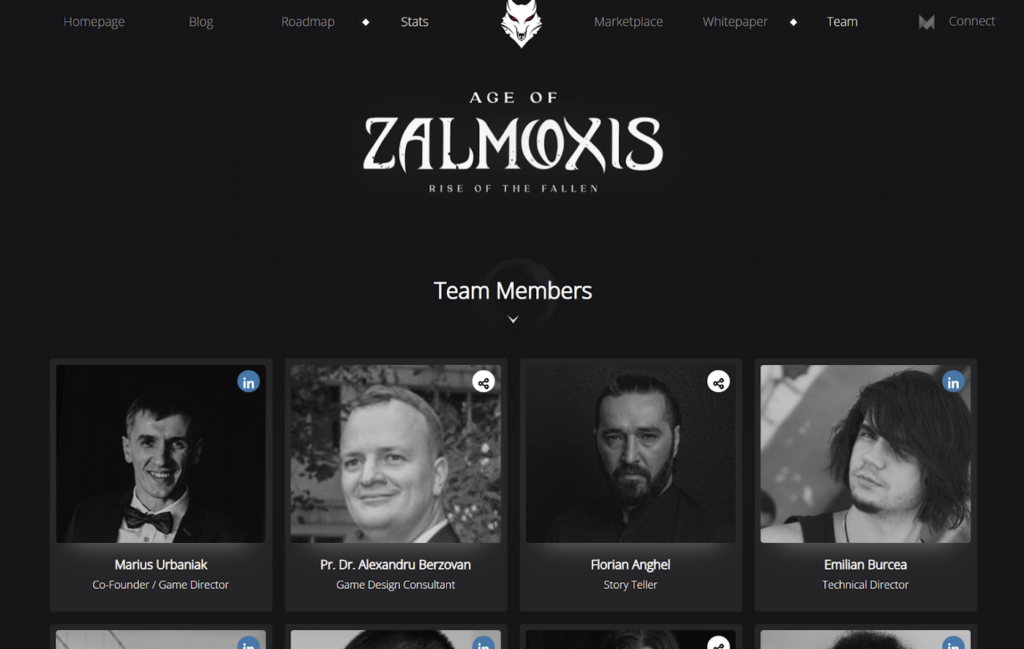1024x649 pixels.
Task: Click Florian Anghel's portrait photo
Action: point(631,454)
